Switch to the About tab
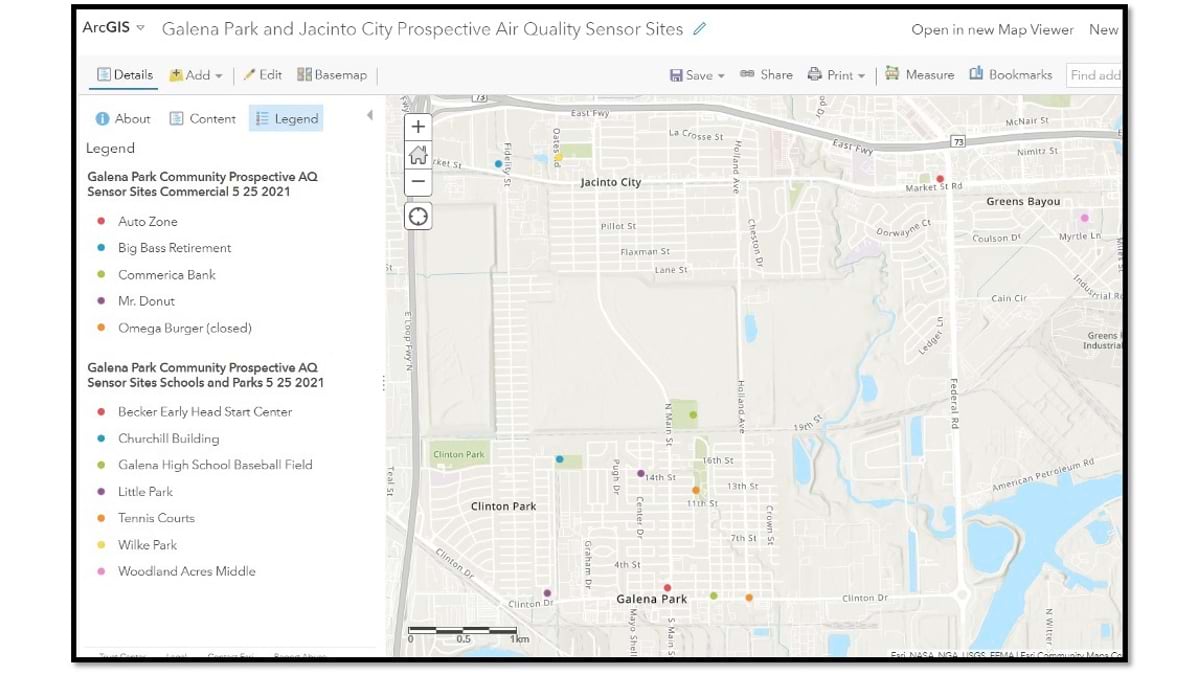This screenshot has height=675, width=1200. (122, 119)
